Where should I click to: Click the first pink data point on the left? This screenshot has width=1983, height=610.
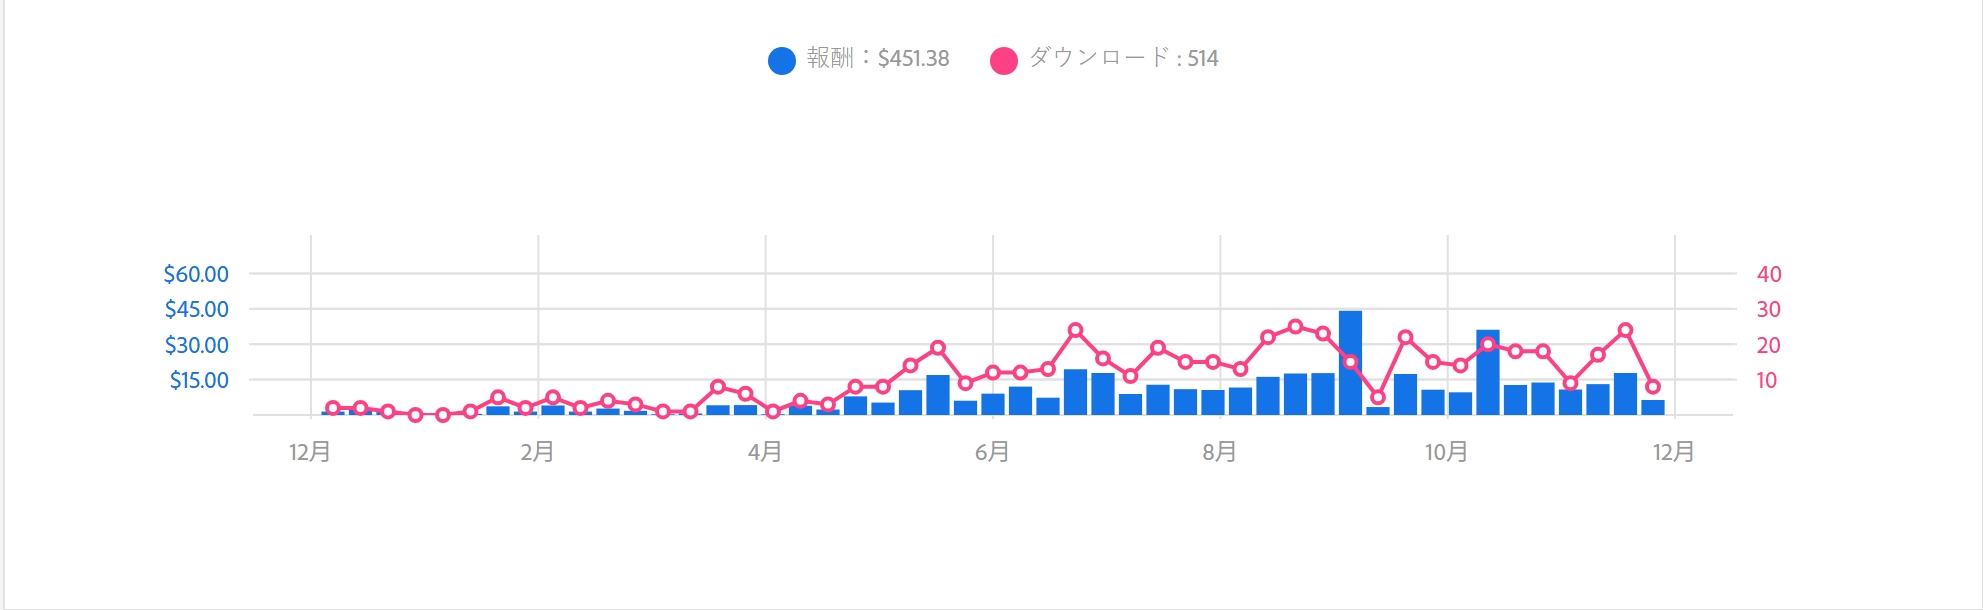pos(333,408)
